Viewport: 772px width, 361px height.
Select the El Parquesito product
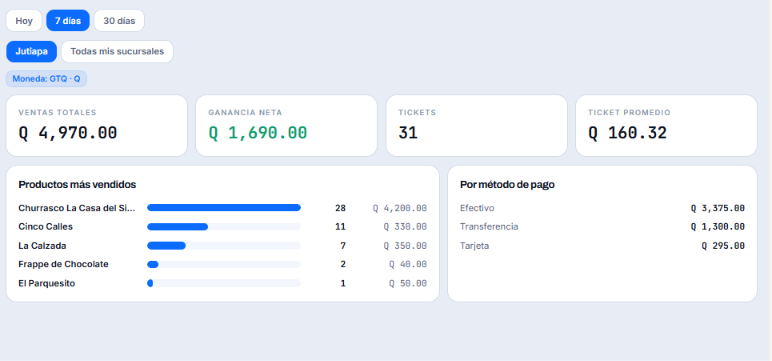(x=47, y=284)
